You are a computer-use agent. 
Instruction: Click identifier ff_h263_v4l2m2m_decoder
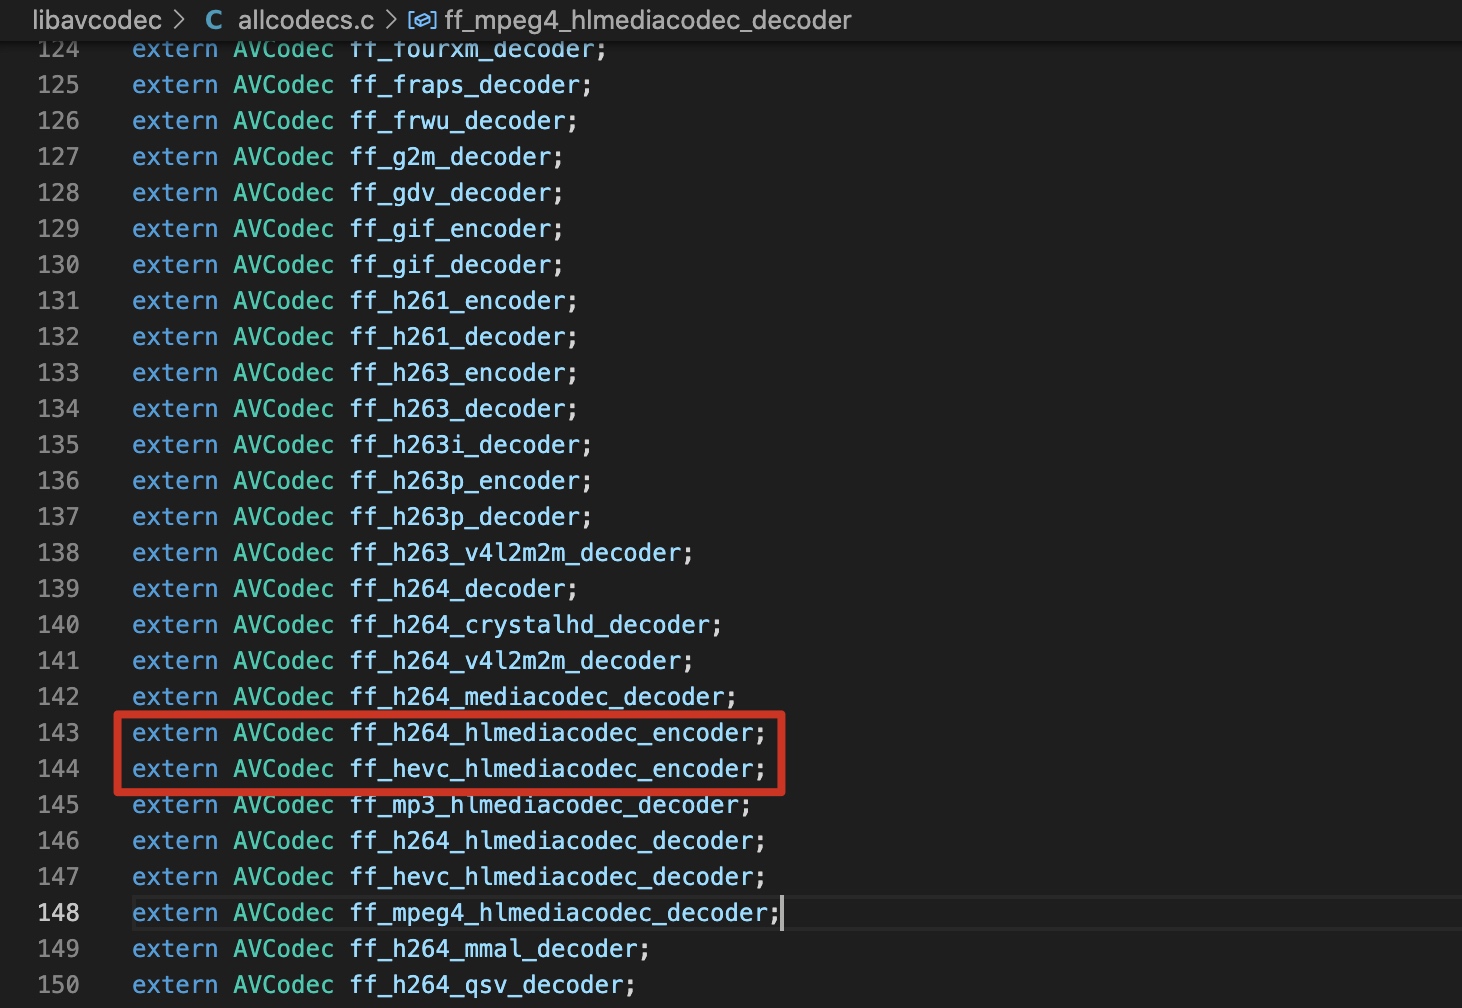tap(516, 553)
